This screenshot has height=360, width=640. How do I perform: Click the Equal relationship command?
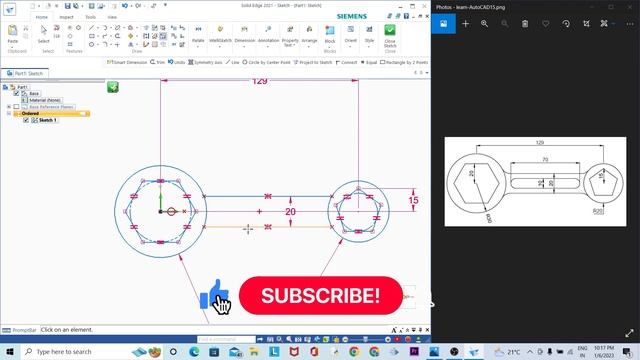click(369, 62)
